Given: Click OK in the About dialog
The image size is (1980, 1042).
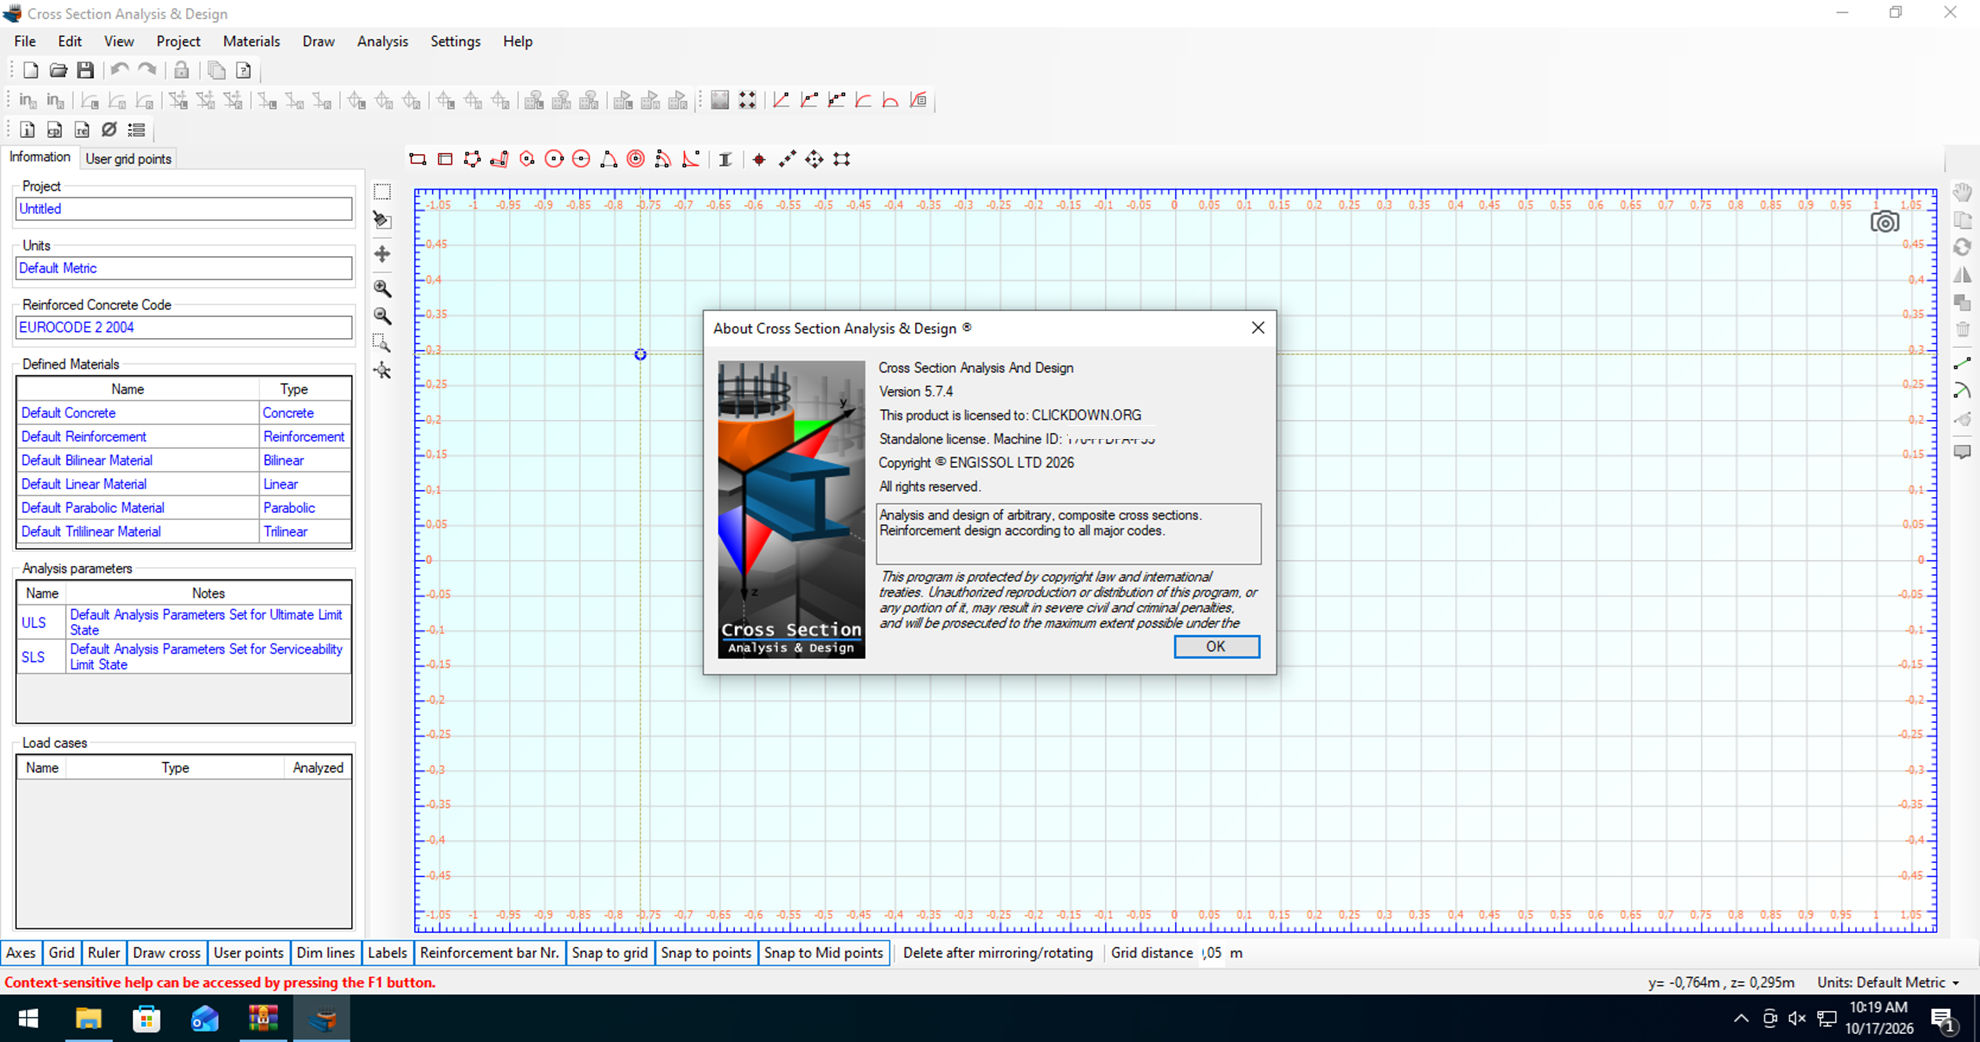Looking at the screenshot, I should (x=1216, y=646).
